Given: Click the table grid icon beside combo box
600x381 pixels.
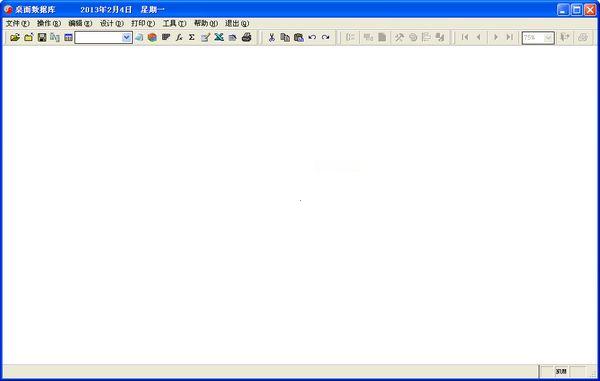Looking at the screenshot, I should pyautogui.click(x=68, y=37).
